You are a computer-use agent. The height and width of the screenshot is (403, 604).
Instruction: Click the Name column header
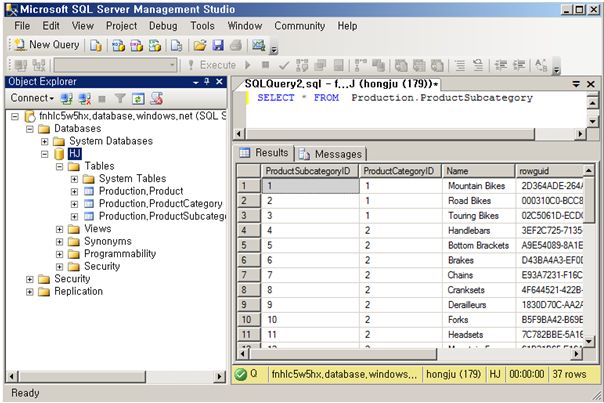pyautogui.click(x=478, y=171)
